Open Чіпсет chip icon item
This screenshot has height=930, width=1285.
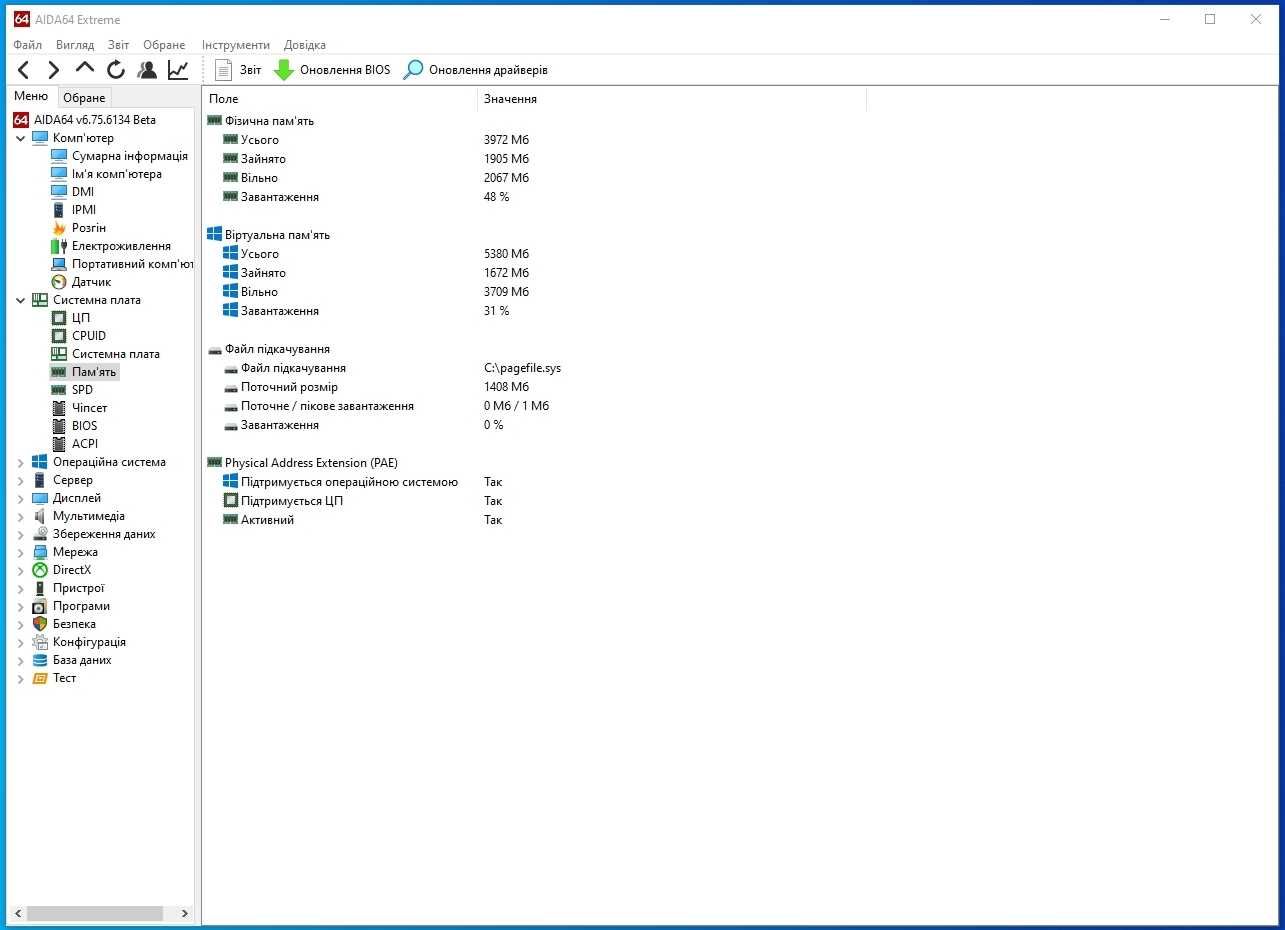click(59, 408)
